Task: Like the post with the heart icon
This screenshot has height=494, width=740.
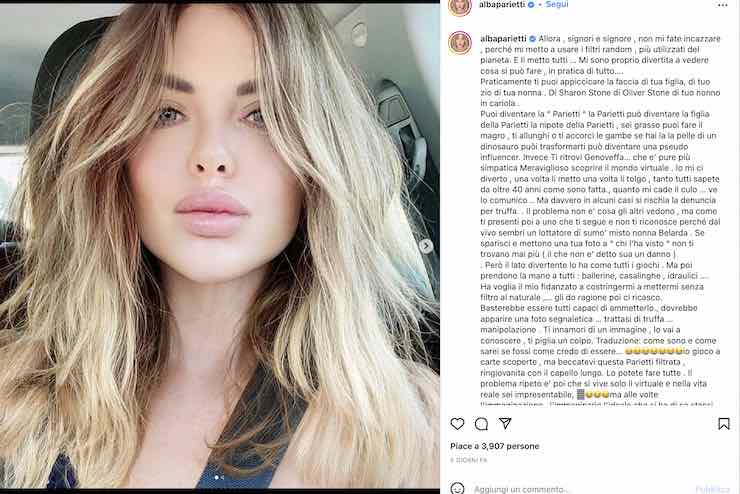Action: [457, 424]
